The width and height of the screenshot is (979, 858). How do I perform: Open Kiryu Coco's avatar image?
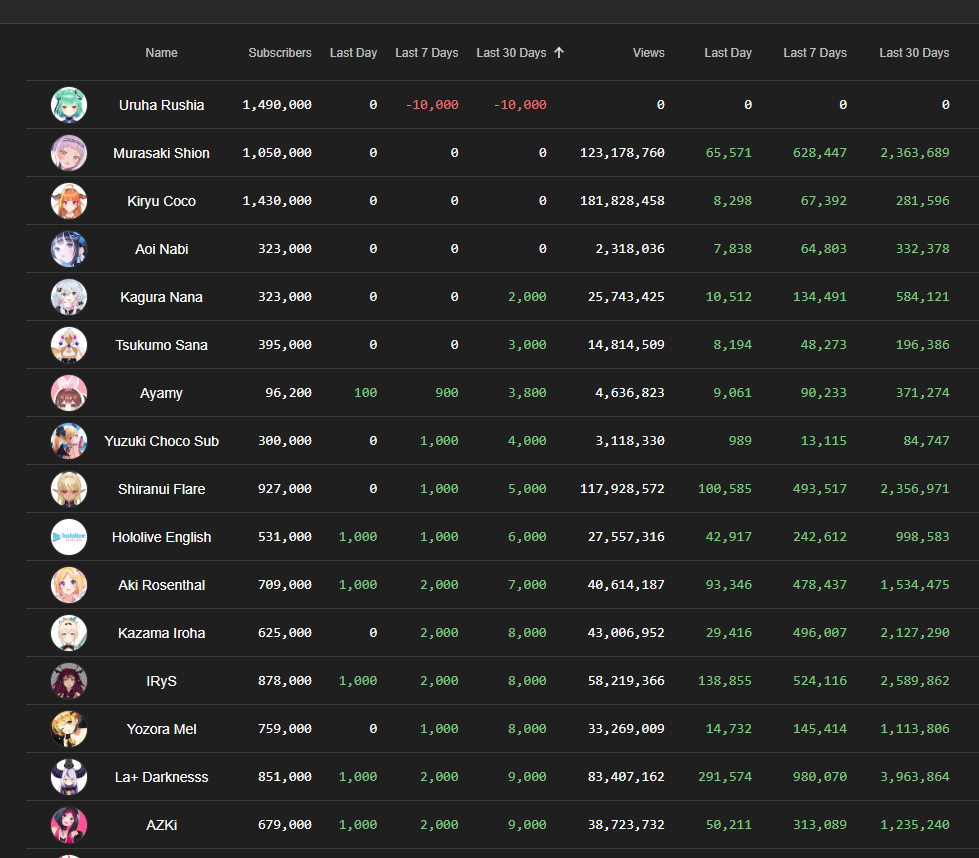pyautogui.click(x=69, y=201)
